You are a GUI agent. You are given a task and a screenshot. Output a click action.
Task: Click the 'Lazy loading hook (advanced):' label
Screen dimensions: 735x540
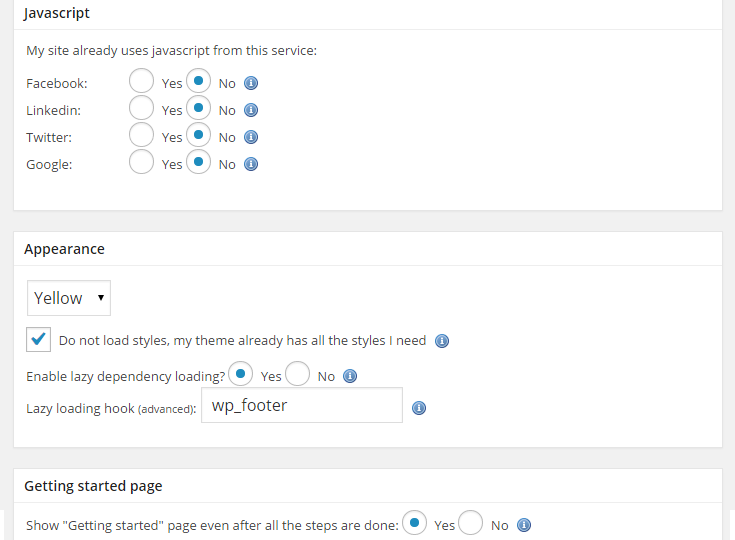click(x=111, y=409)
